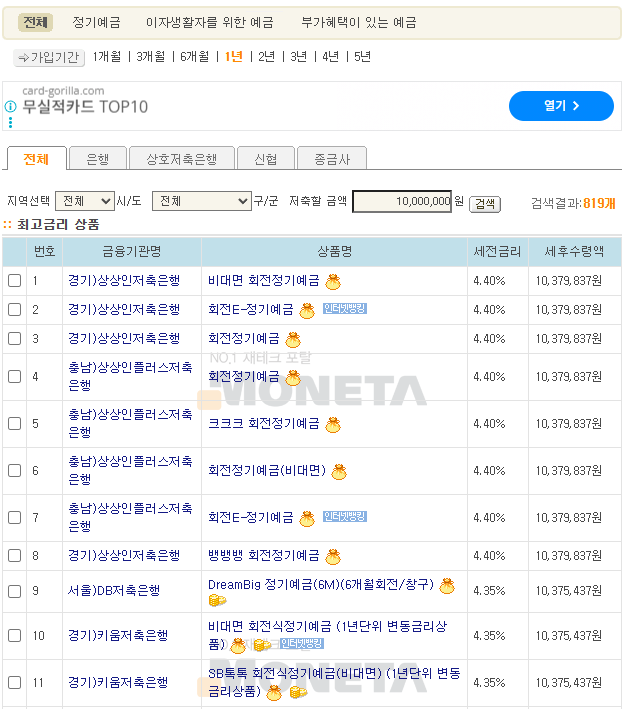Select the 정기예금 category menu
The width and height of the screenshot is (625, 709).
pos(97,22)
